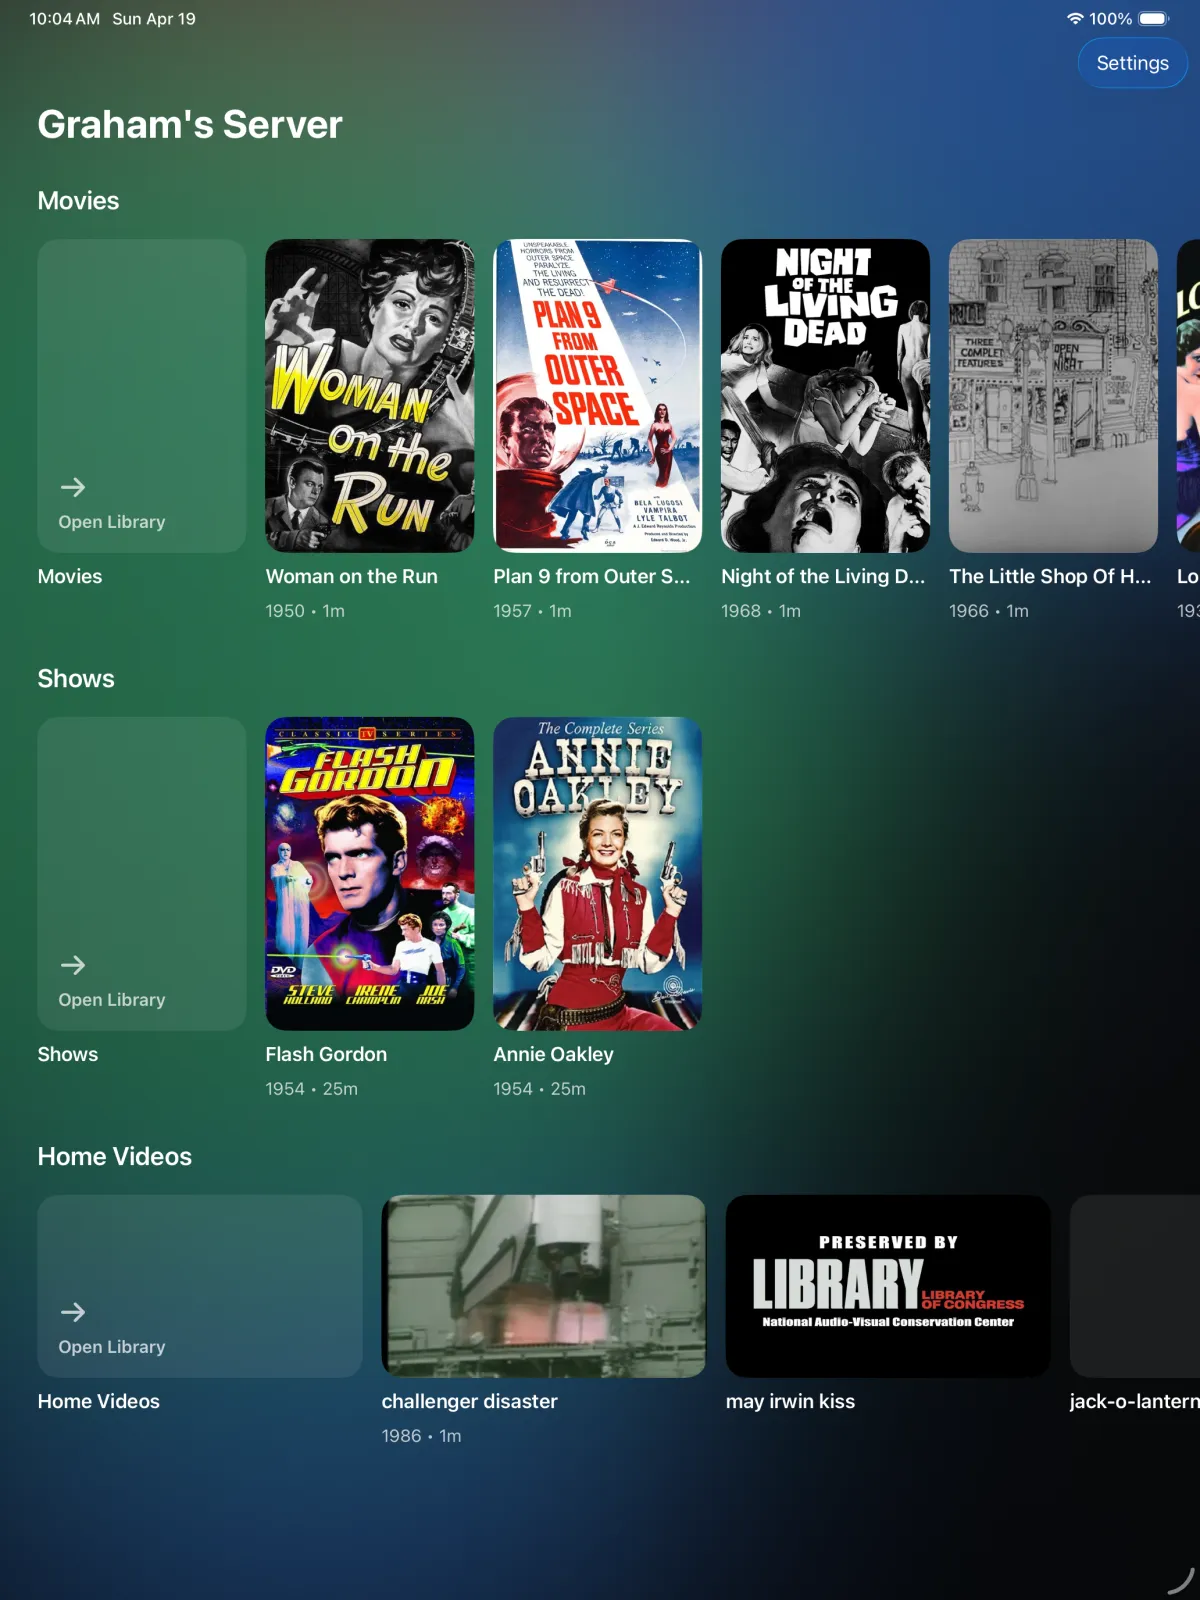Image resolution: width=1200 pixels, height=1600 pixels.
Task: Click the Movies Open Library arrow icon
Action: (73, 487)
